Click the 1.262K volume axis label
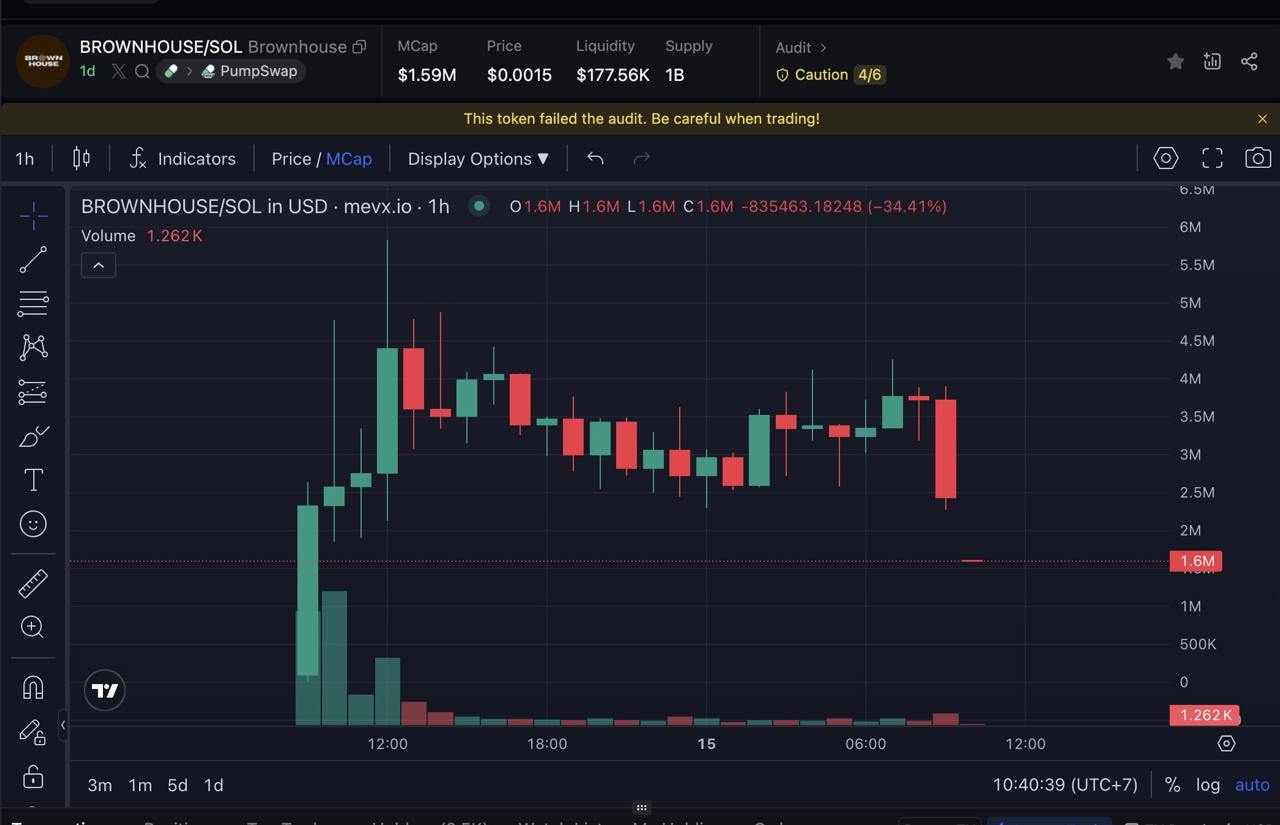Image resolution: width=1280 pixels, height=825 pixels. coord(1205,715)
